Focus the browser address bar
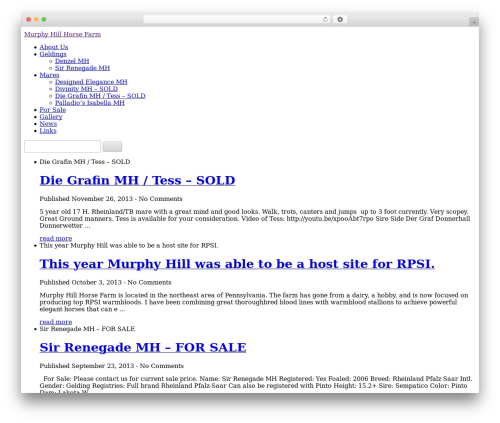The image size is (500, 423). [237, 20]
